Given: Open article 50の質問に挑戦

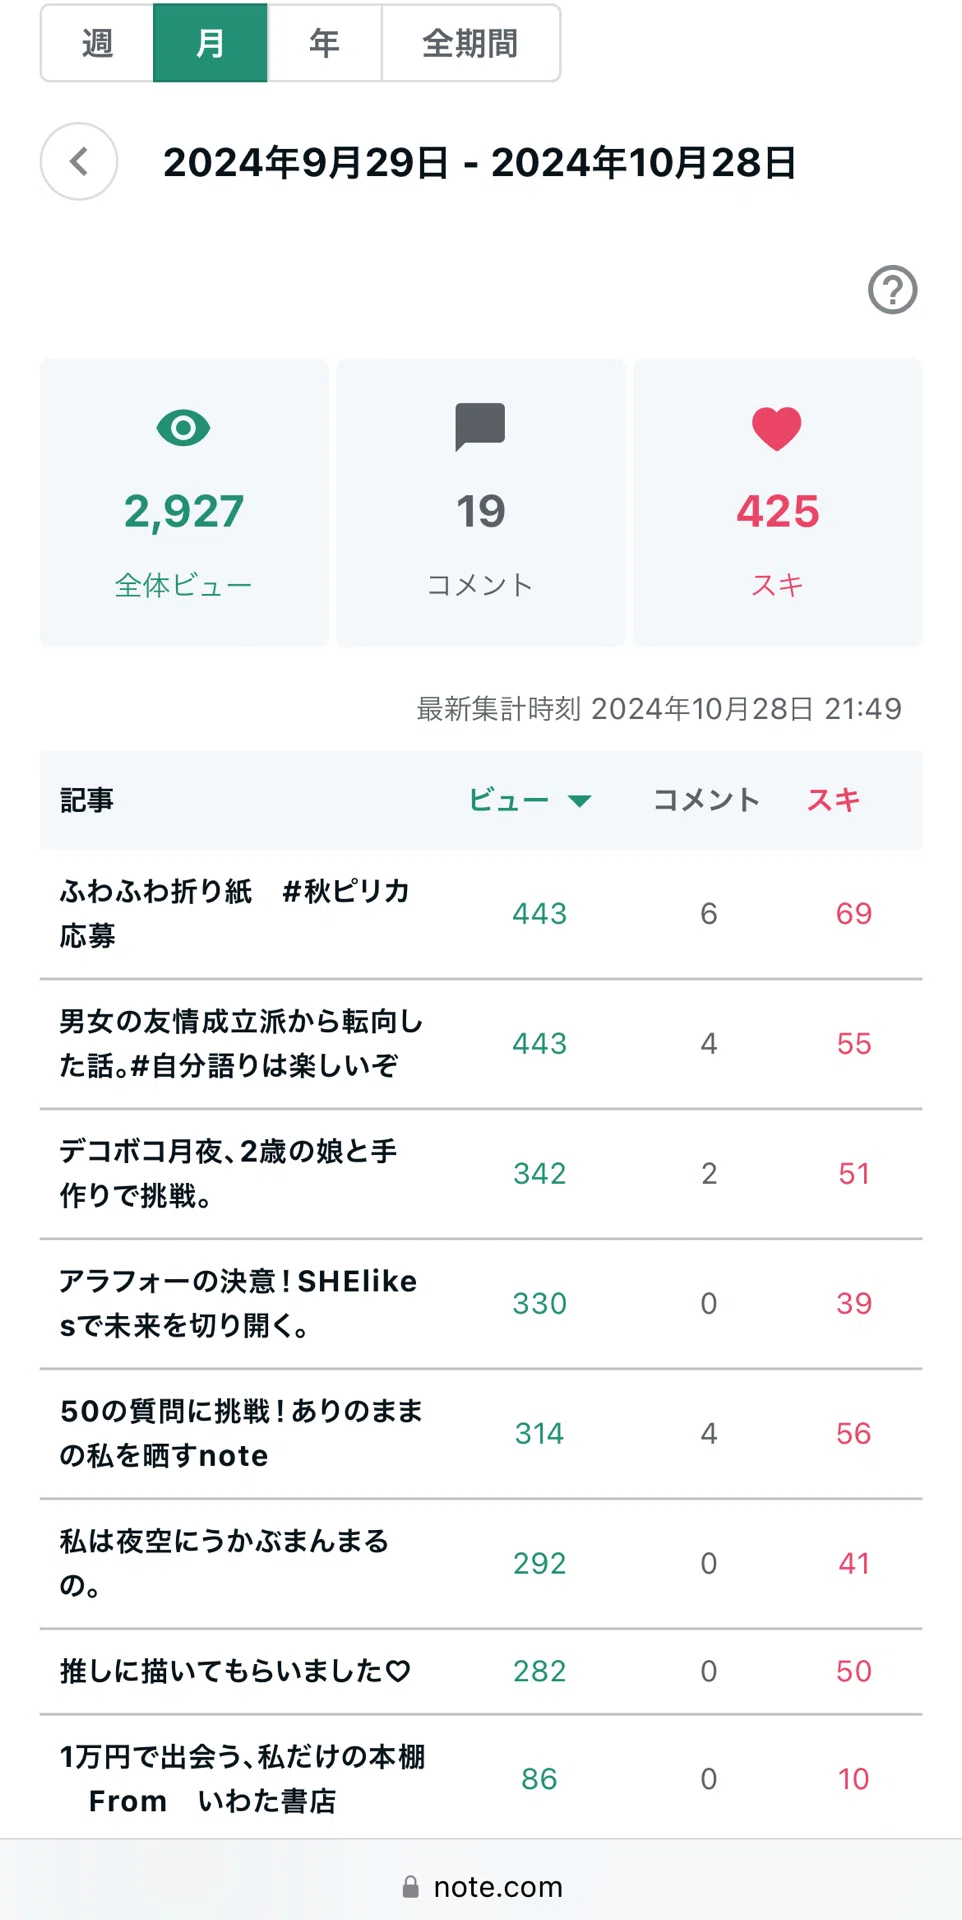Looking at the screenshot, I should (x=241, y=1433).
